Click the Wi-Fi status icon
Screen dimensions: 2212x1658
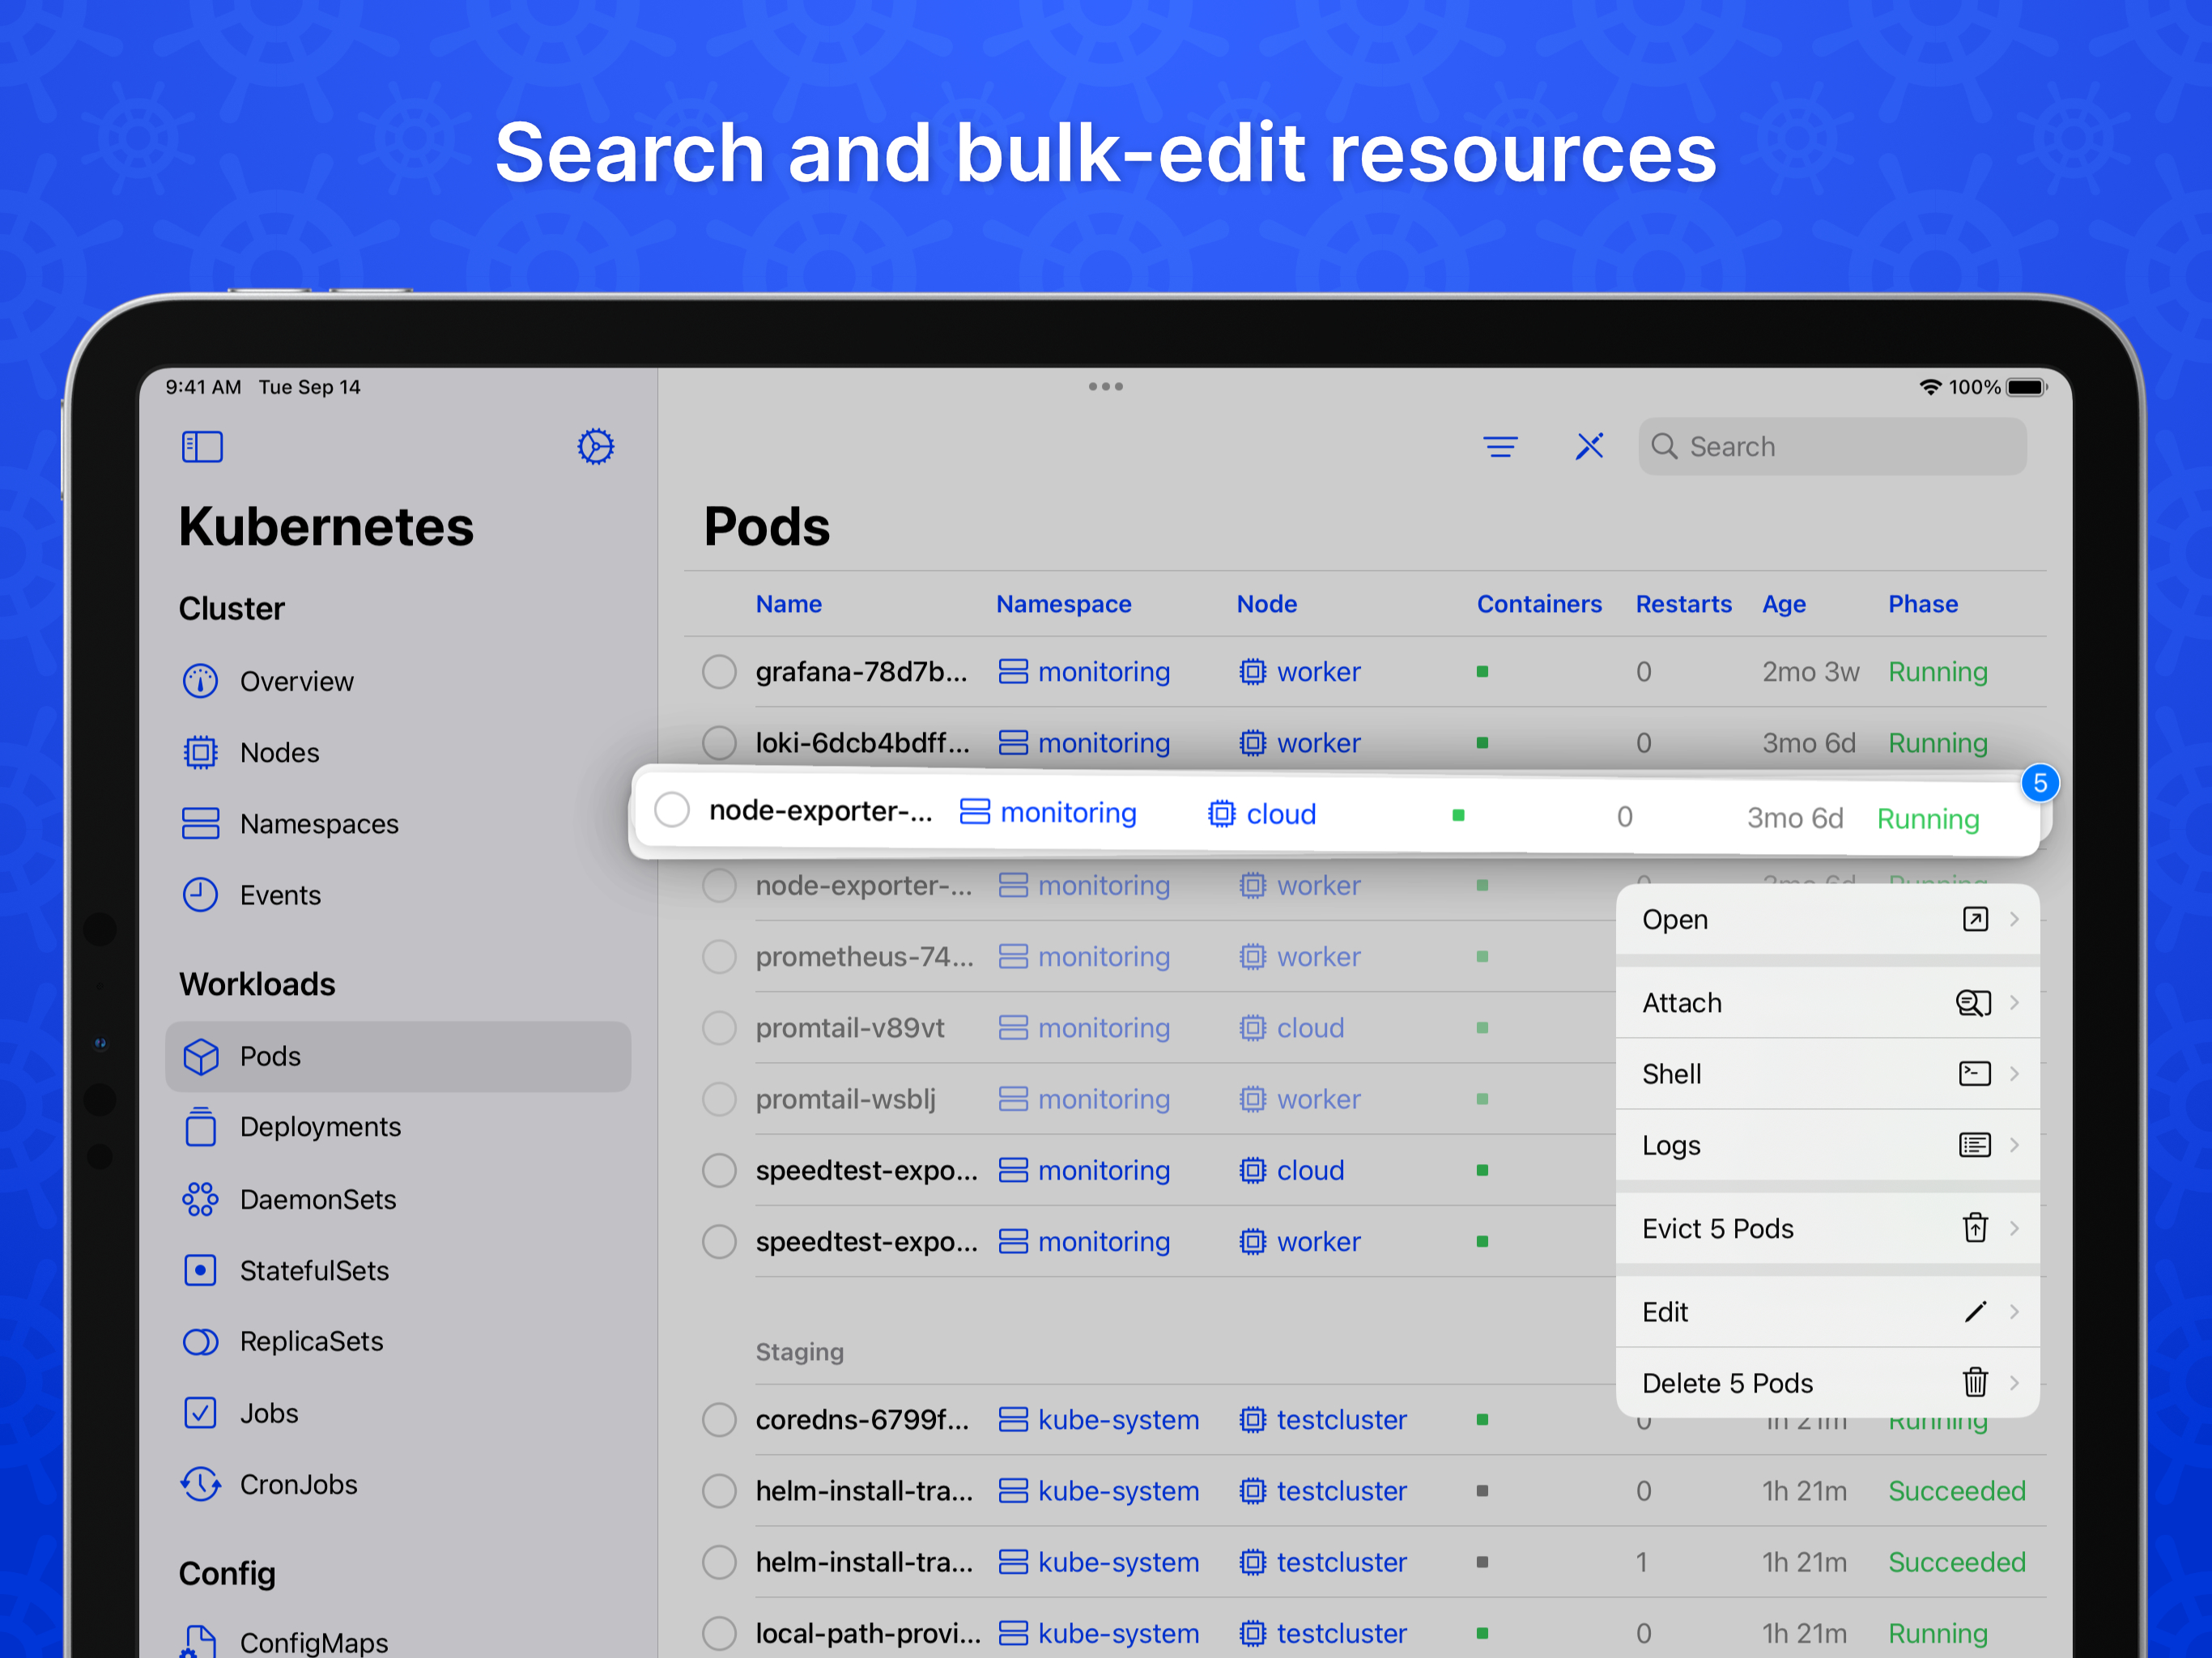click(x=1930, y=387)
